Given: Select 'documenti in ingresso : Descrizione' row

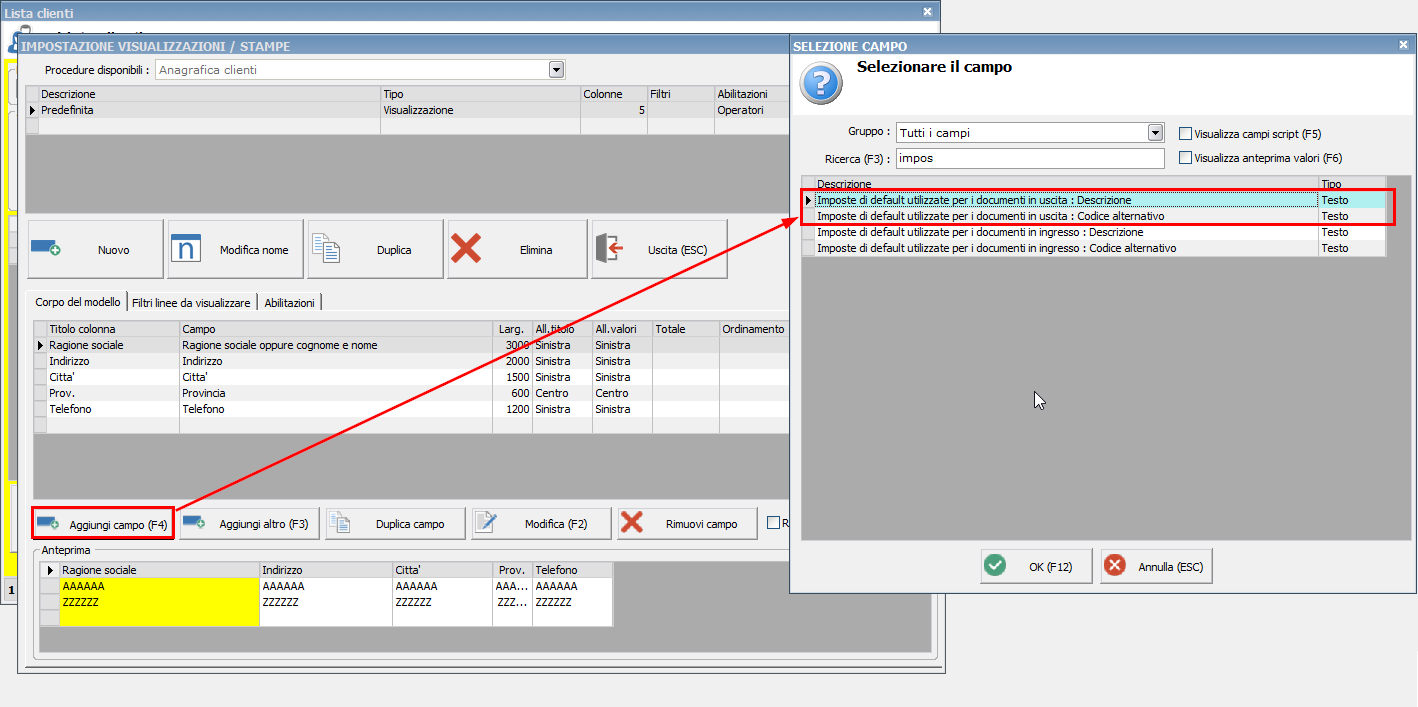Looking at the screenshot, I should point(1094,232).
